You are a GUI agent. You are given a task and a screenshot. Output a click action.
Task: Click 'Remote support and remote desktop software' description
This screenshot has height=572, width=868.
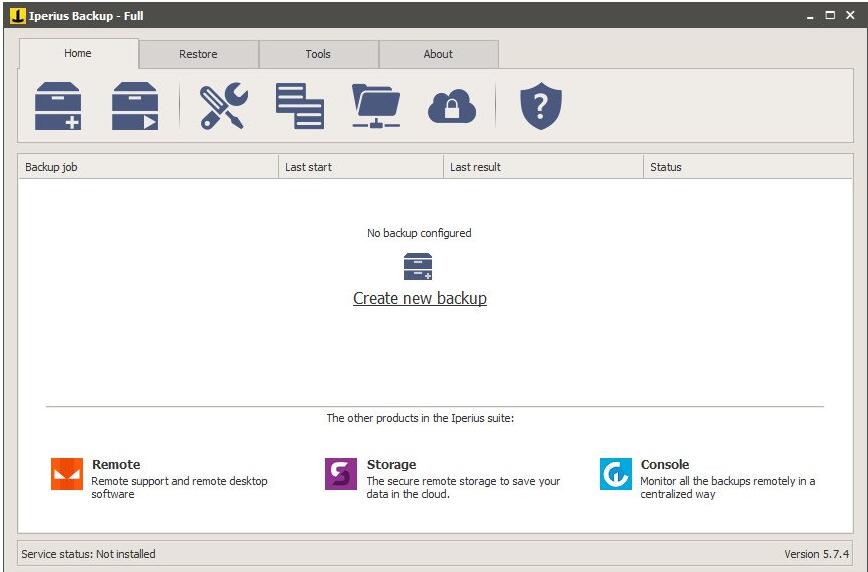click(x=179, y=487)
